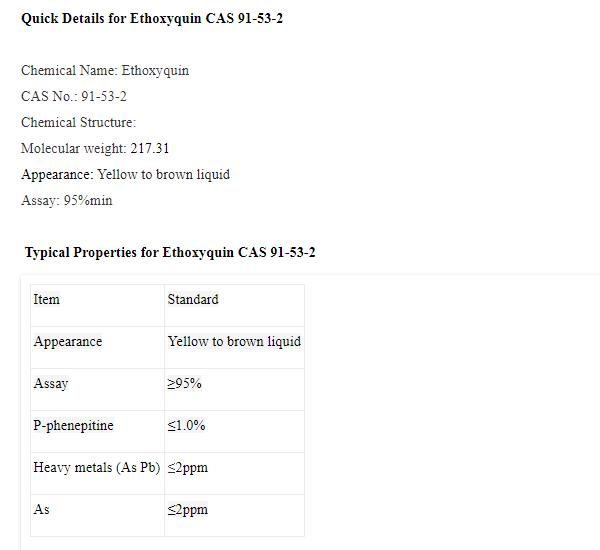
Task: Click the Yellow to brown liquid table cell
Action: pyautogui.click(x=234, y=341)
